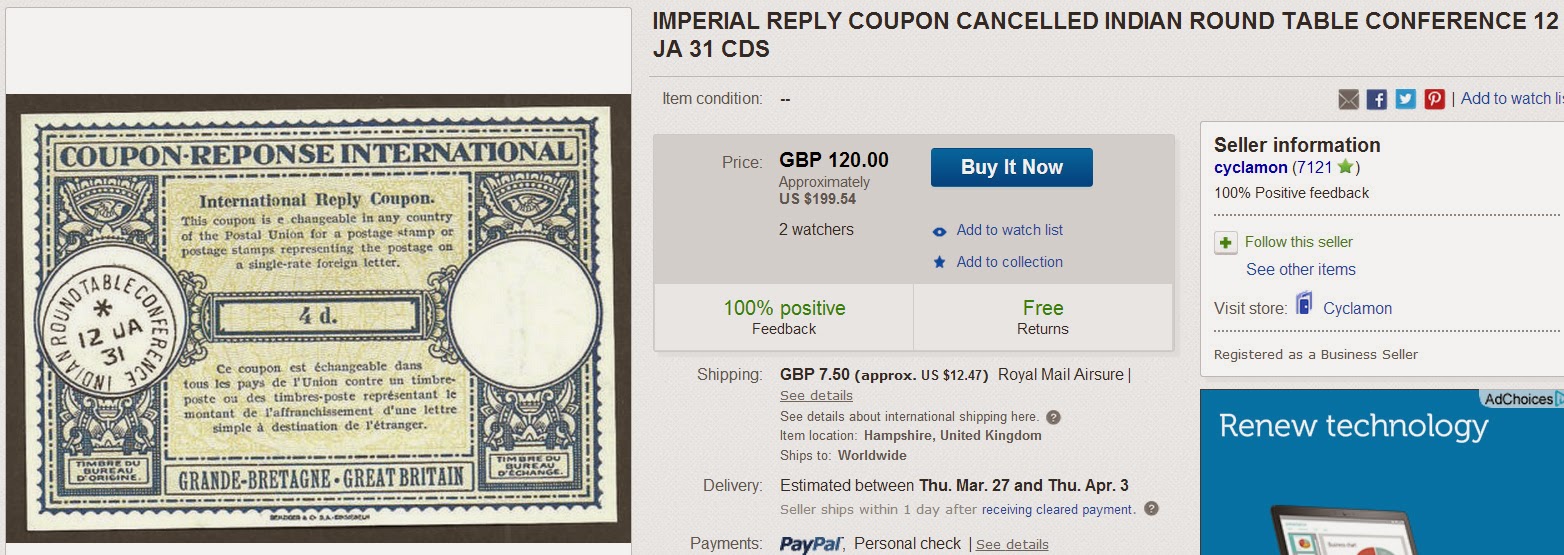Screen dimensions: 1564x555
Task: Open seller profile cyclamon
Action: 1250,168
